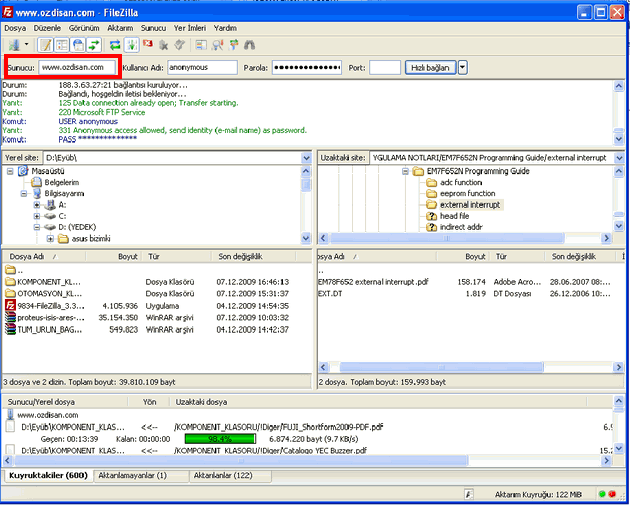Sort remote files by Tür column
The height and width of the screenshot is (505, 630).
tap(518, 256)
